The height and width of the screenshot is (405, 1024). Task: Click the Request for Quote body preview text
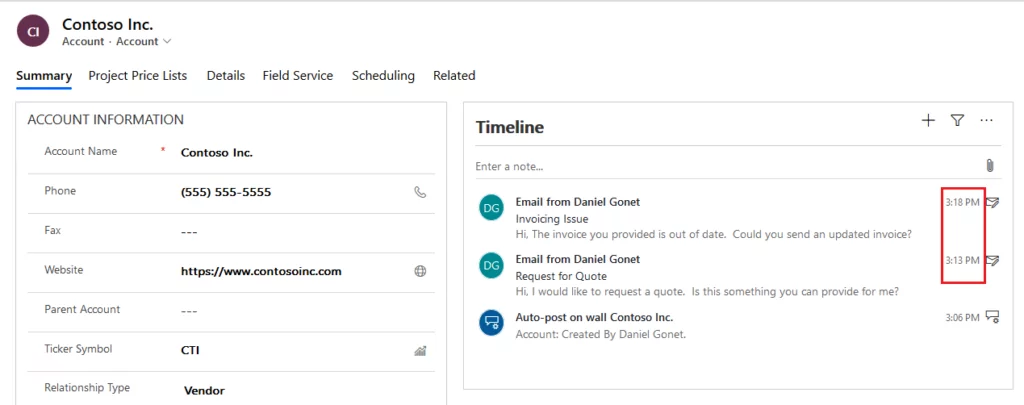tap(707, 291)
